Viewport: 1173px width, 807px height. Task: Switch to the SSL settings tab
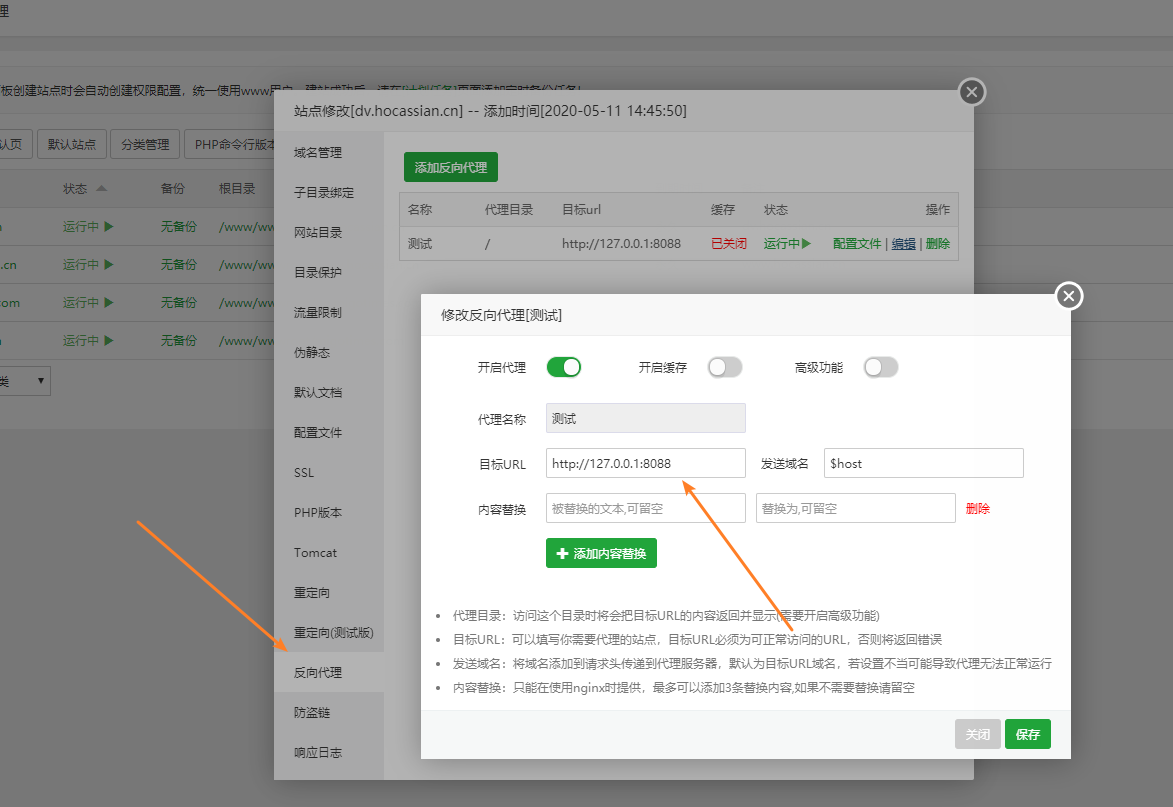(304, 472)
